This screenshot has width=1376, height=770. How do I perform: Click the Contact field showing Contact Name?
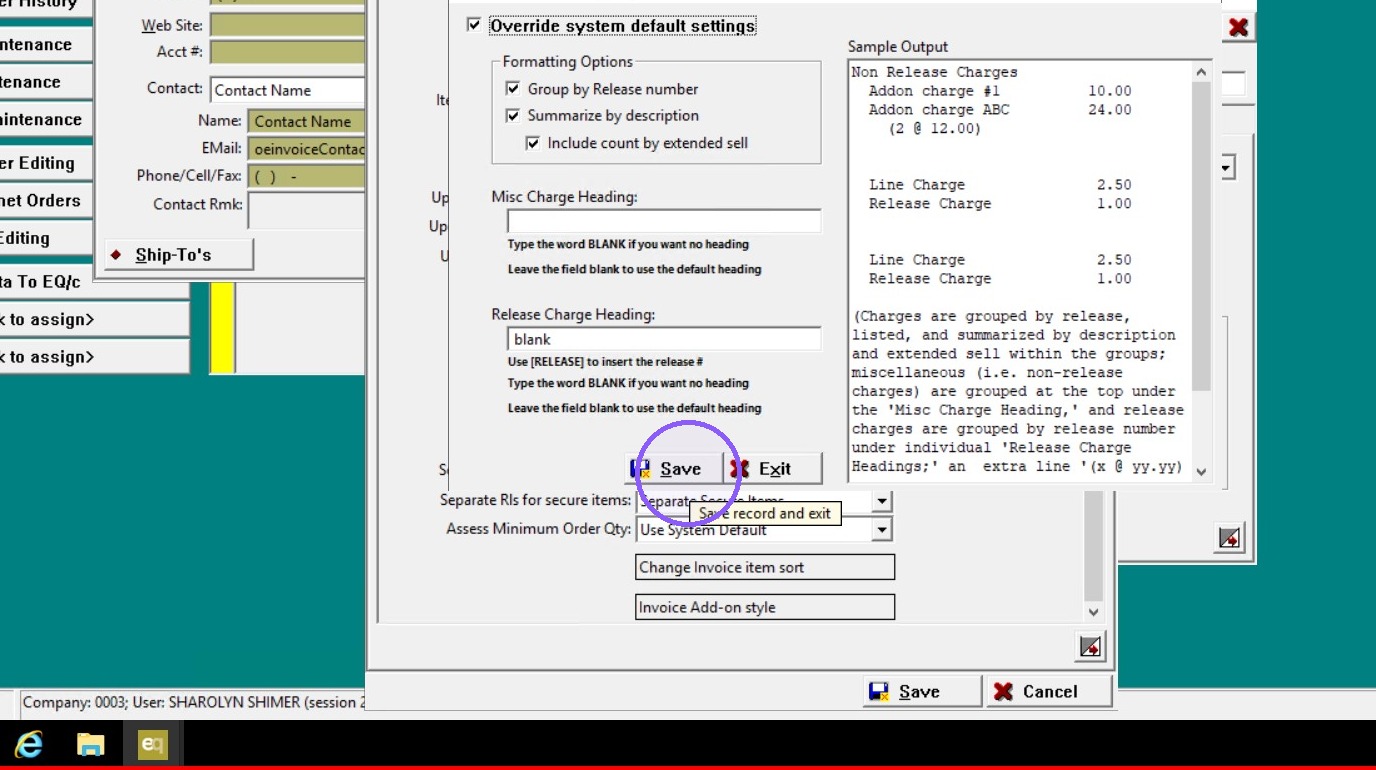pos(288,90)
